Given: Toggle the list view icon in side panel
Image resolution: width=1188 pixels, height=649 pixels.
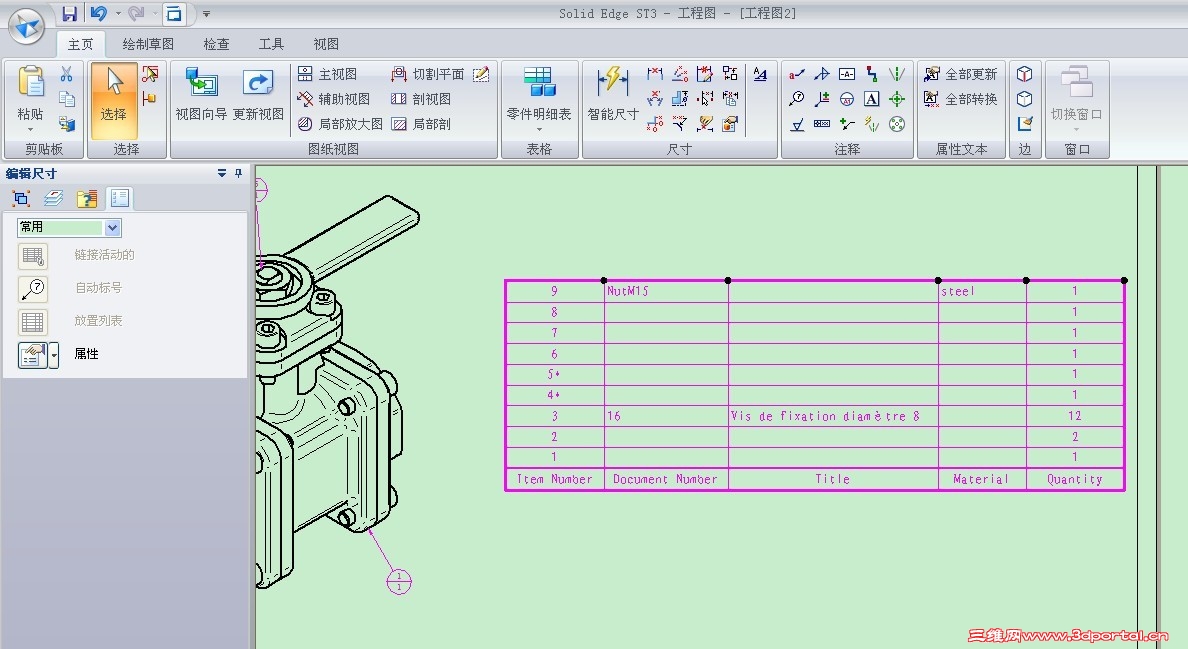Looking at the screenshot, I should tap(120, 198).
